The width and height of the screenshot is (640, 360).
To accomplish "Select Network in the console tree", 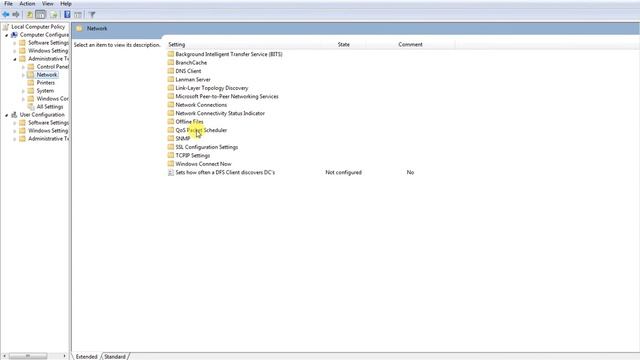I will point(47,75).
